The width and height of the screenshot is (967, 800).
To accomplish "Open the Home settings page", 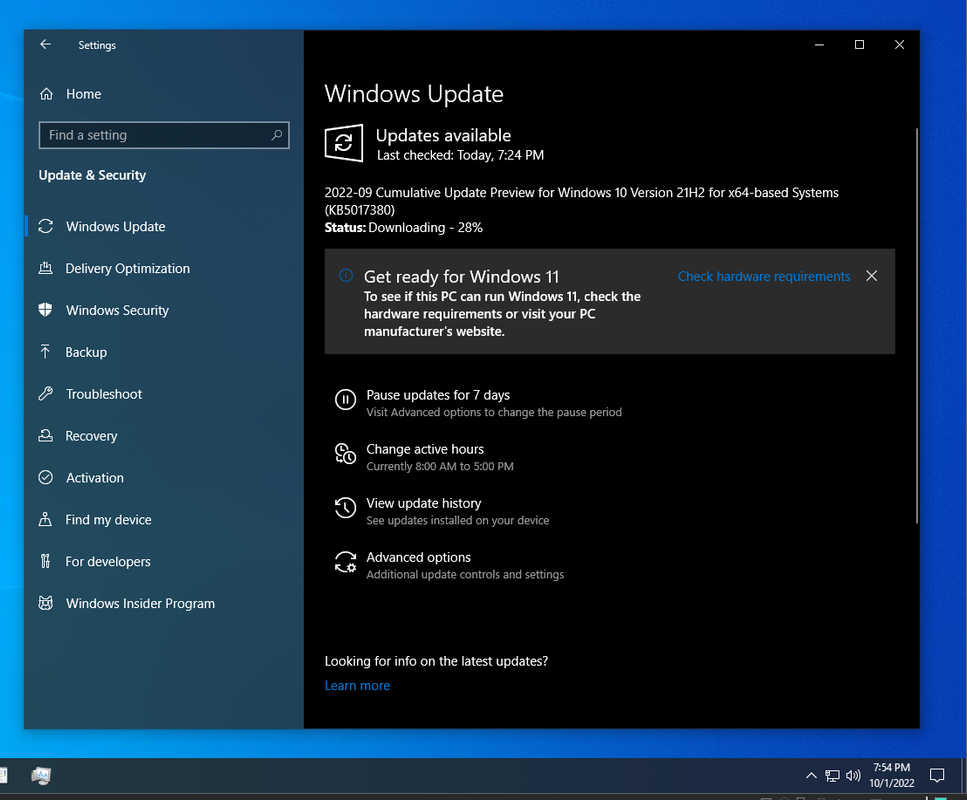I will coord(83,94).
